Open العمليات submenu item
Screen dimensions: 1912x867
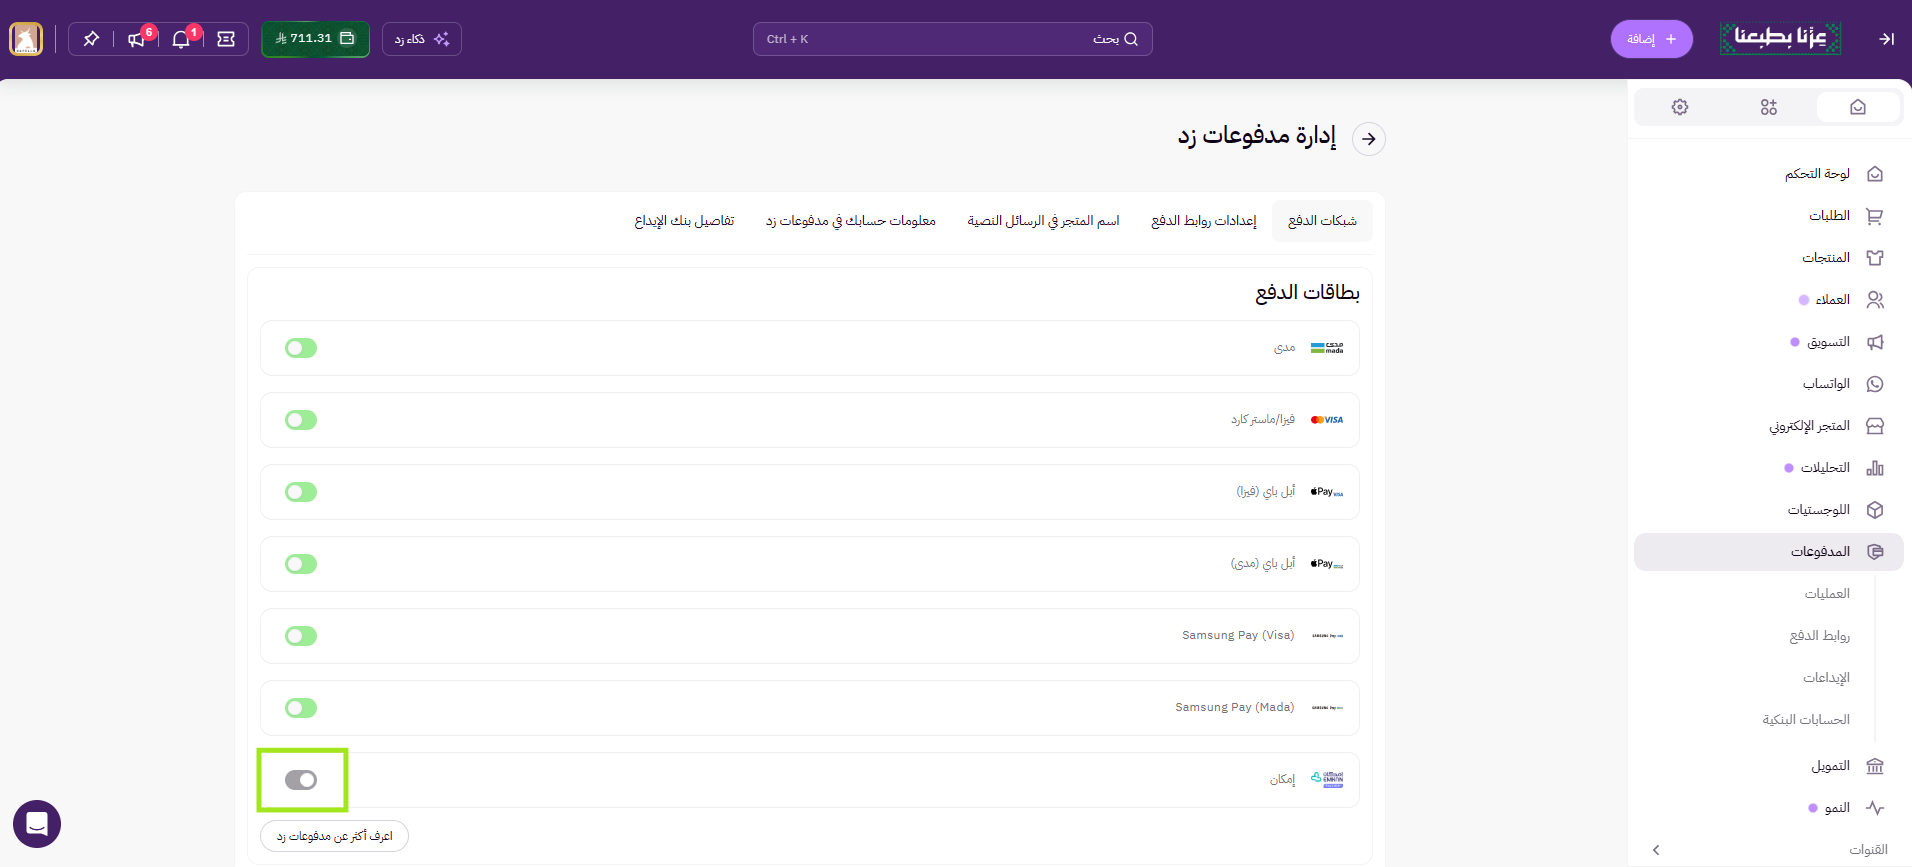tap(1827, 594)
